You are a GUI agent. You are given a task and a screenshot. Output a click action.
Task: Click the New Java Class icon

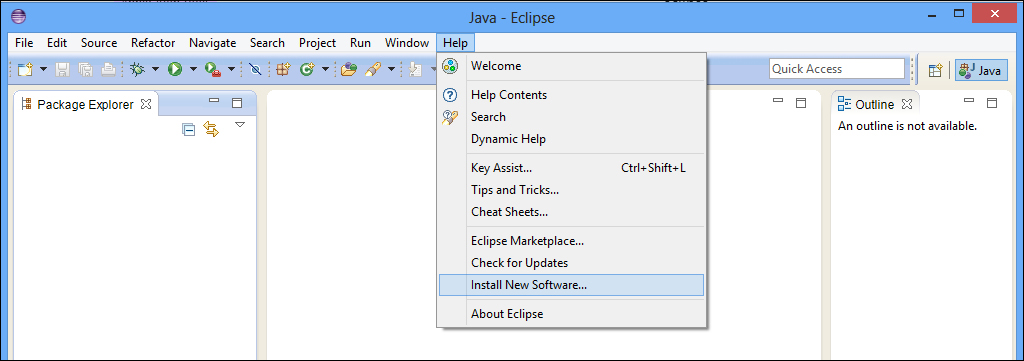coord(307,69)
